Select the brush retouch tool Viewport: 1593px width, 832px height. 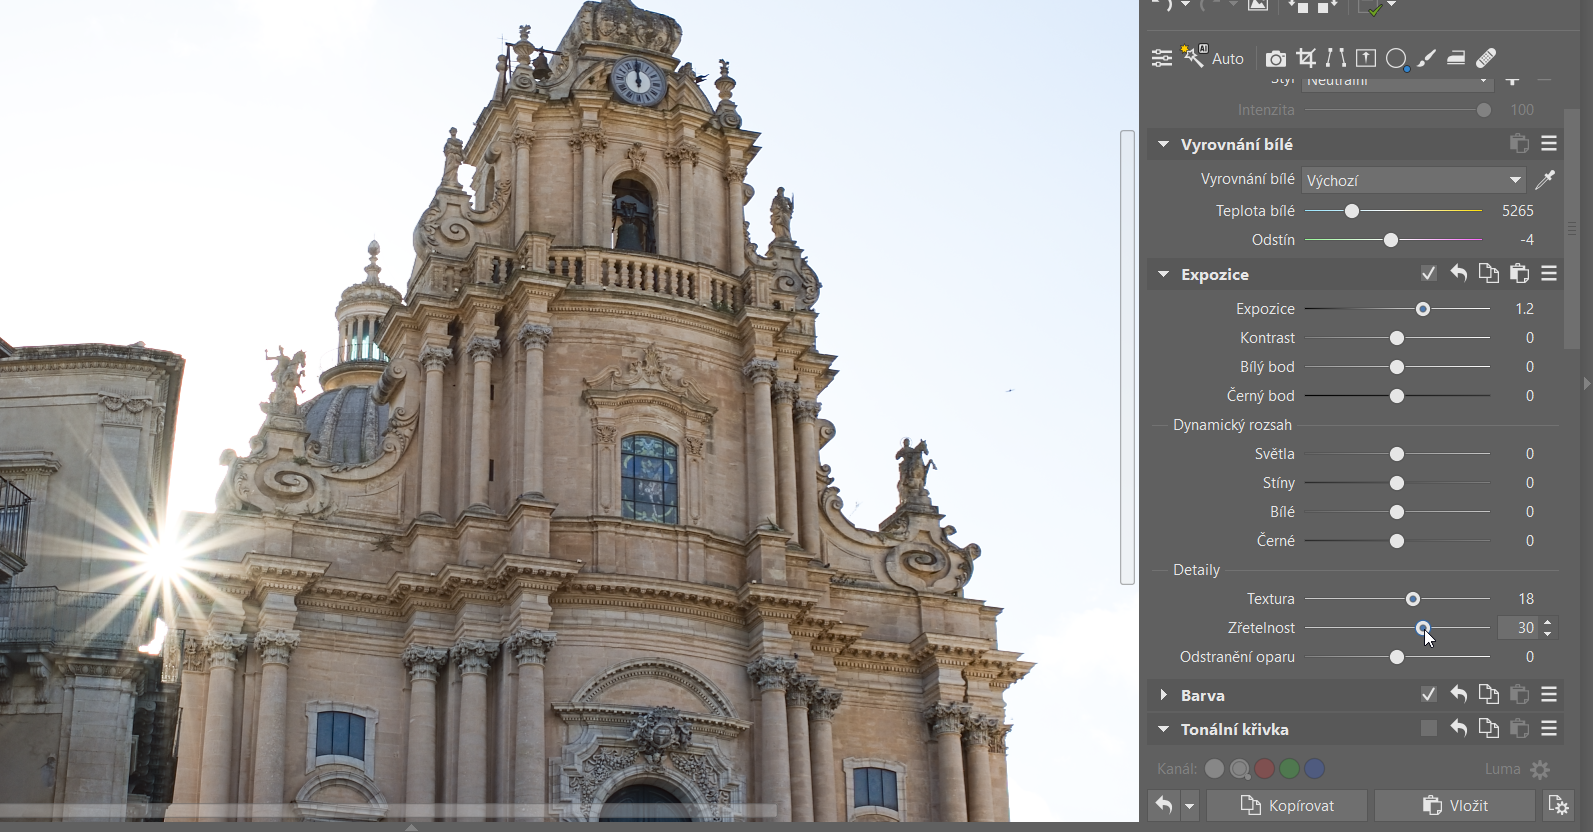[x=1427, y=58]
